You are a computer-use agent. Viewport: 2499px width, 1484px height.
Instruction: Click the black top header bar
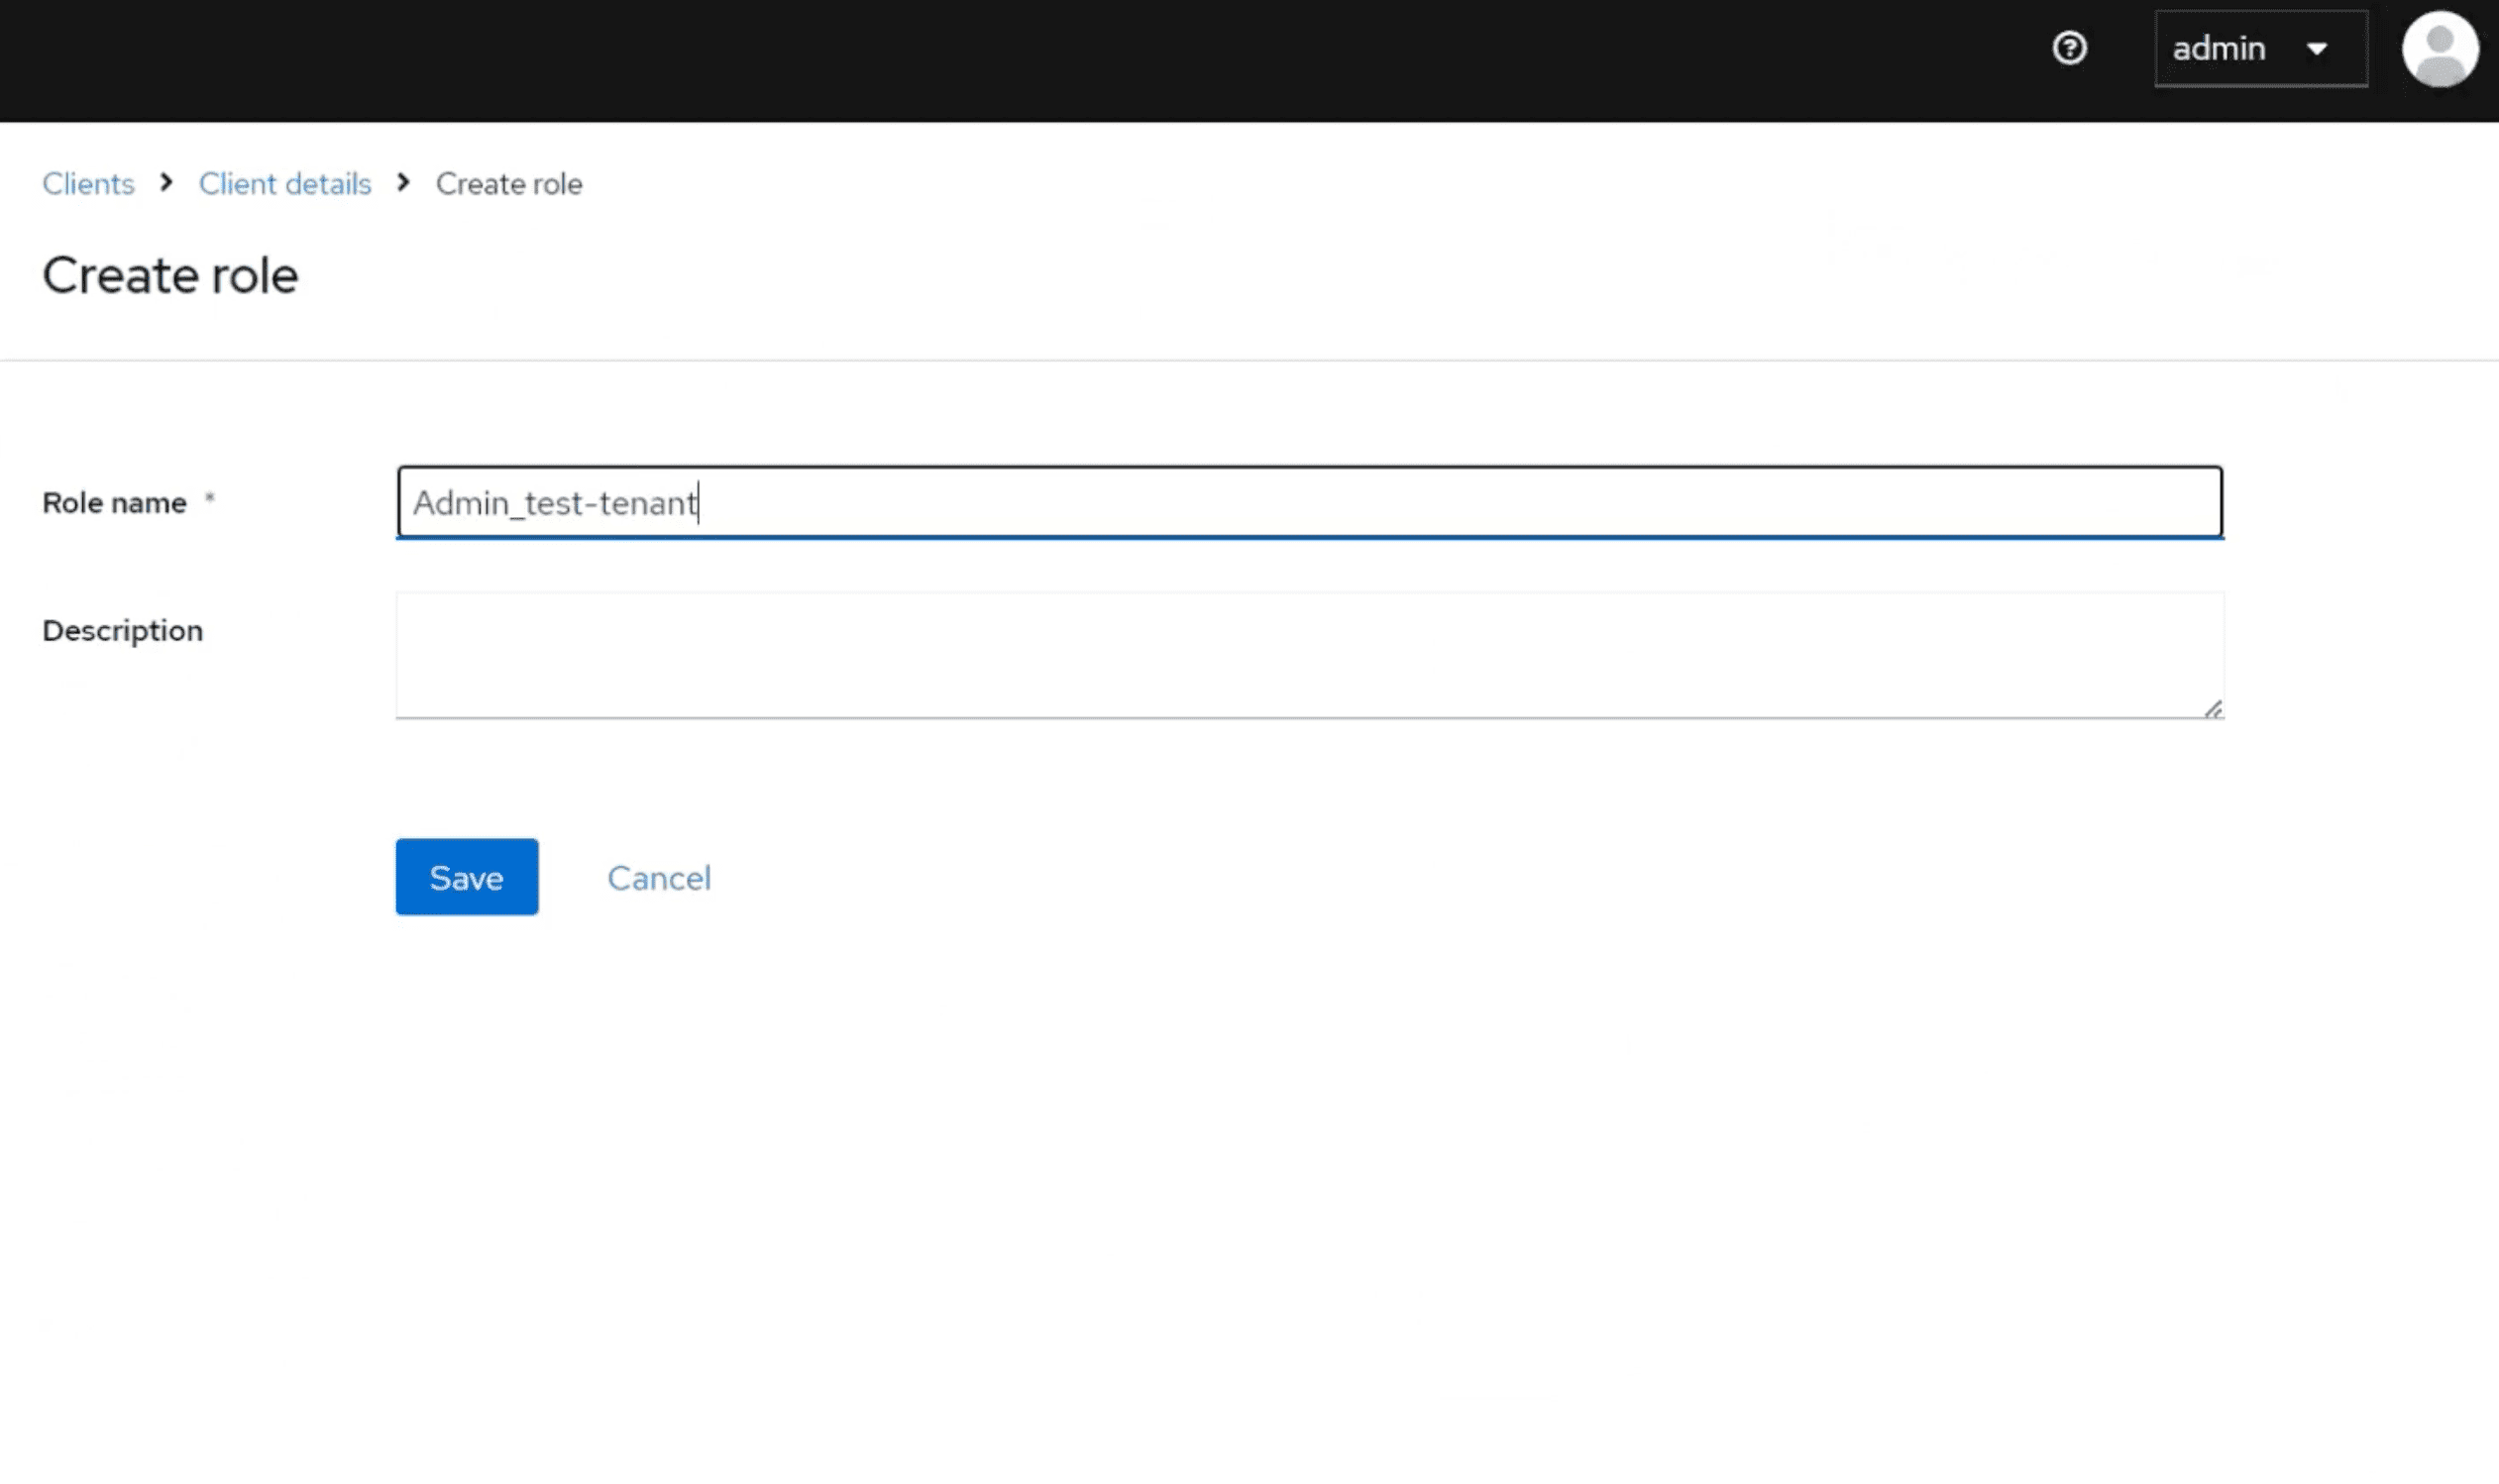[1000, 60]
